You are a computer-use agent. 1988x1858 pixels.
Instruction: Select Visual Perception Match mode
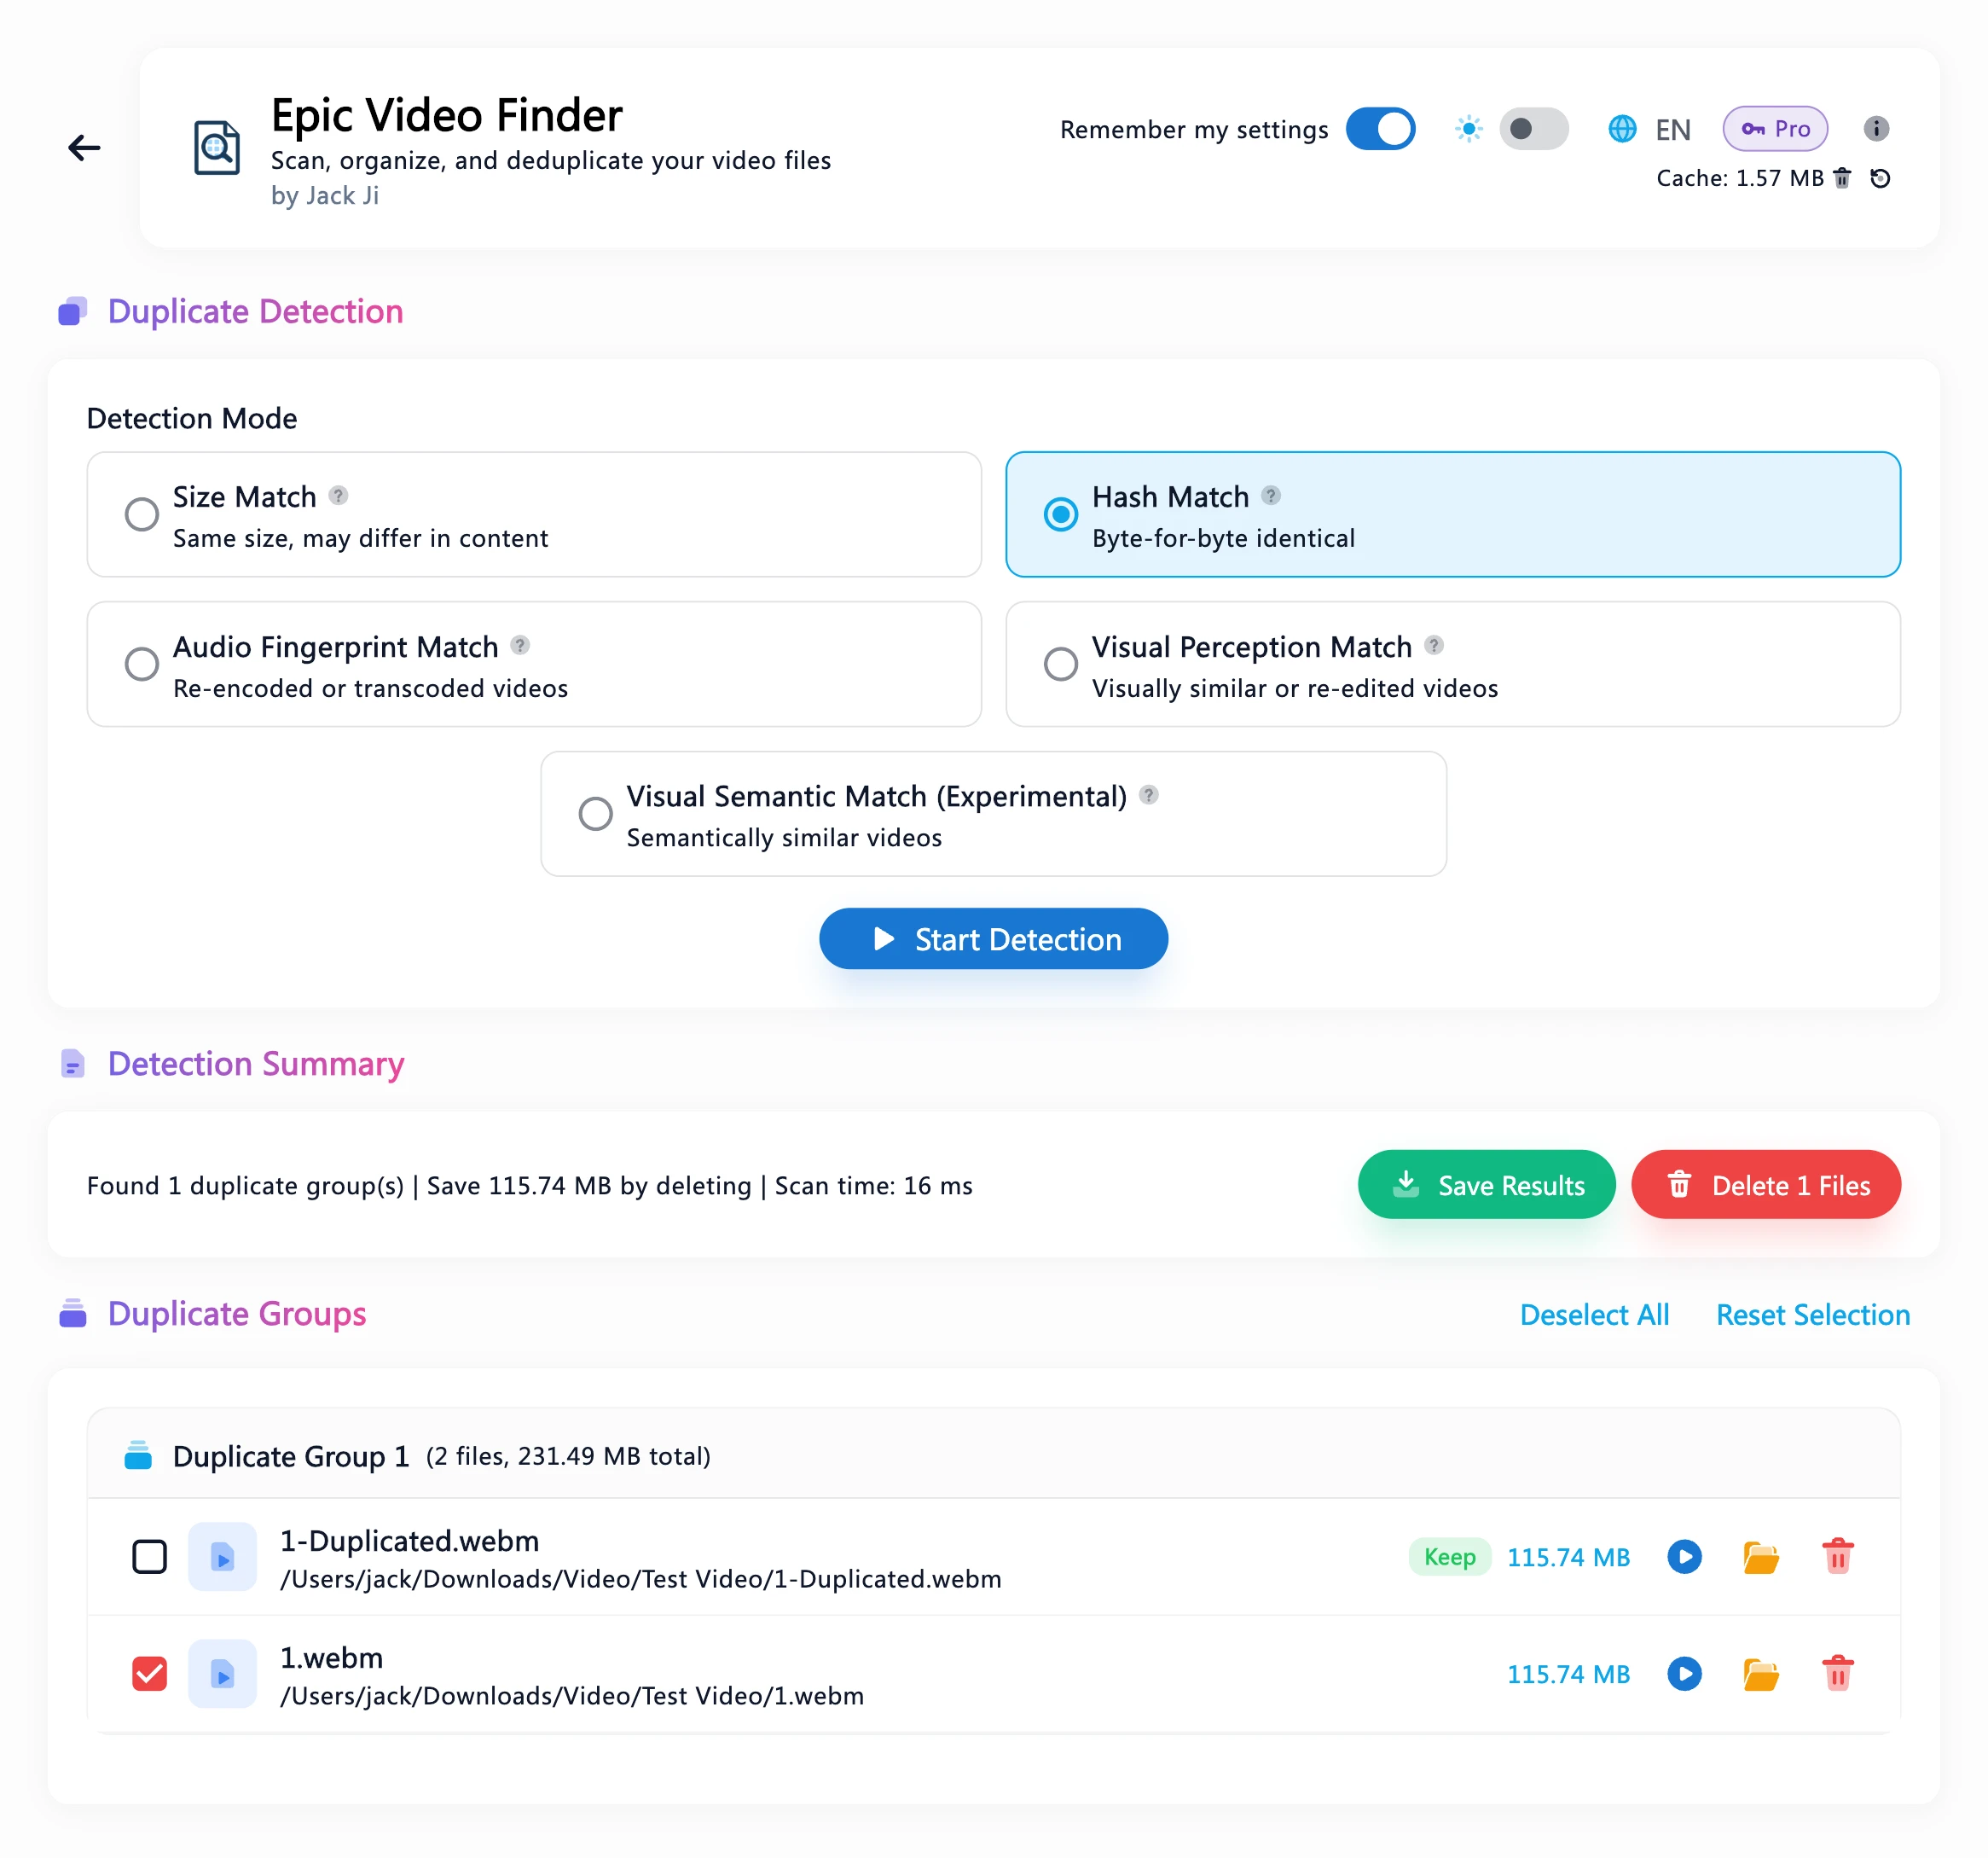1452,664
